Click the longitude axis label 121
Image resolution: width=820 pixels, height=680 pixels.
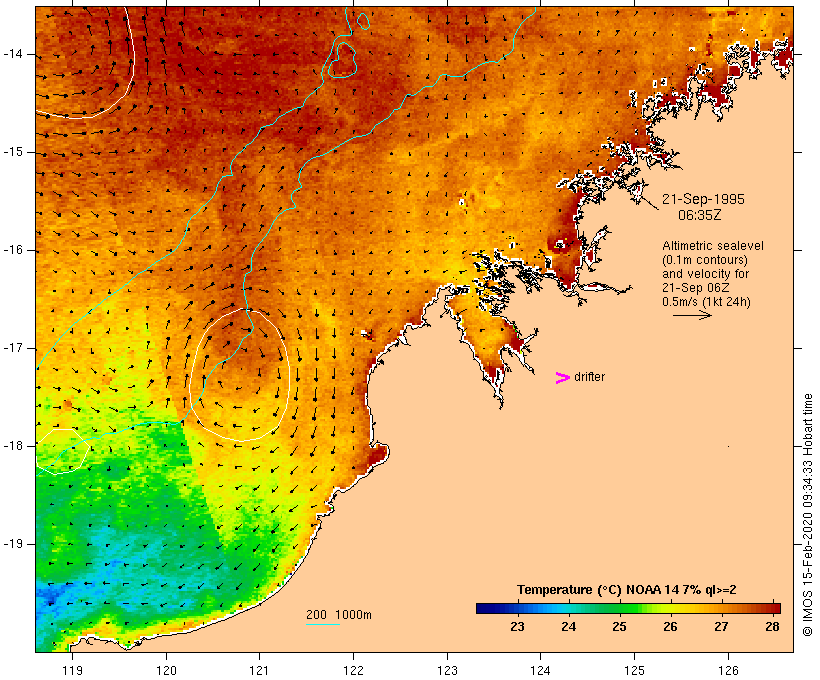259,670
